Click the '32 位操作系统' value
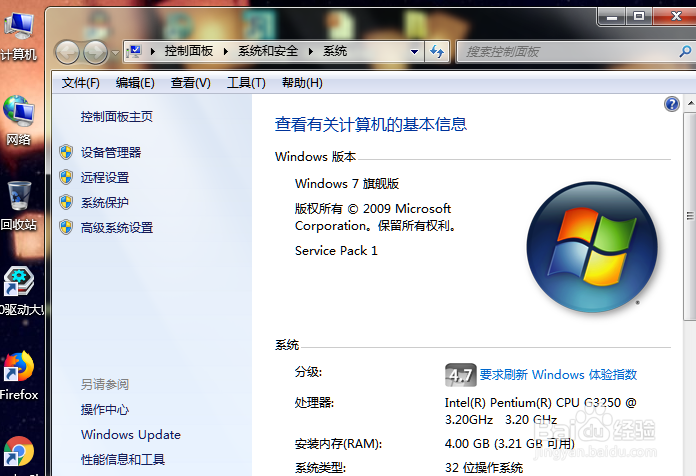 (x=484, y=468)
